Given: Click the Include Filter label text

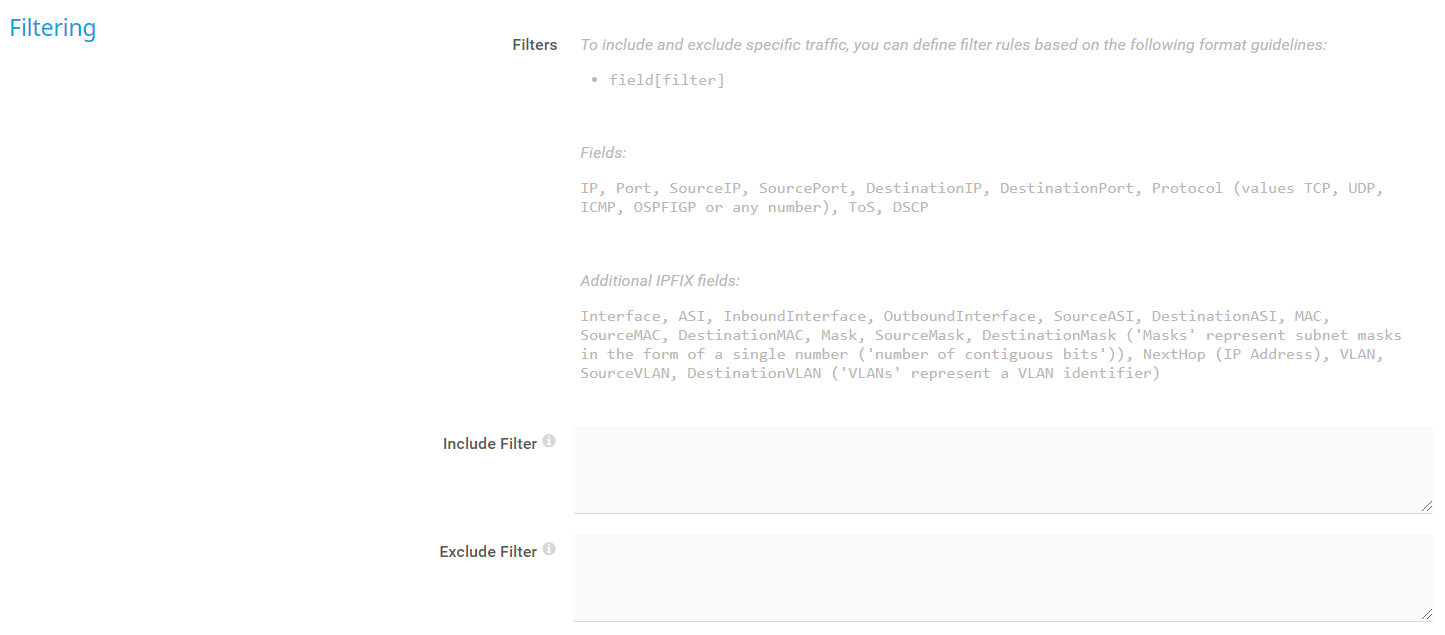Looking at the screenshot, I should click(489, 443).
